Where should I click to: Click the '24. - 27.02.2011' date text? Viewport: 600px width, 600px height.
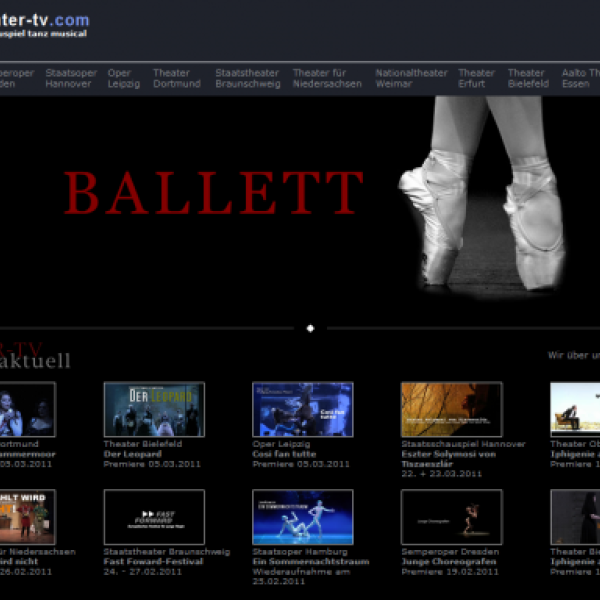tap(143, 572)
